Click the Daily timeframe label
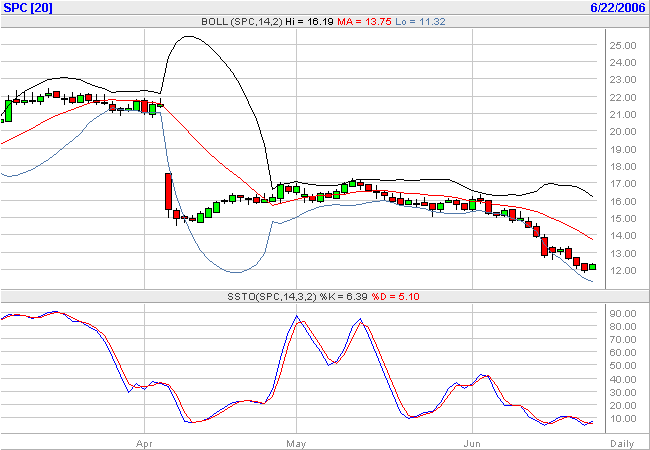Image resolution: width=650 pixels, height=450 pixels. point(622,443)
